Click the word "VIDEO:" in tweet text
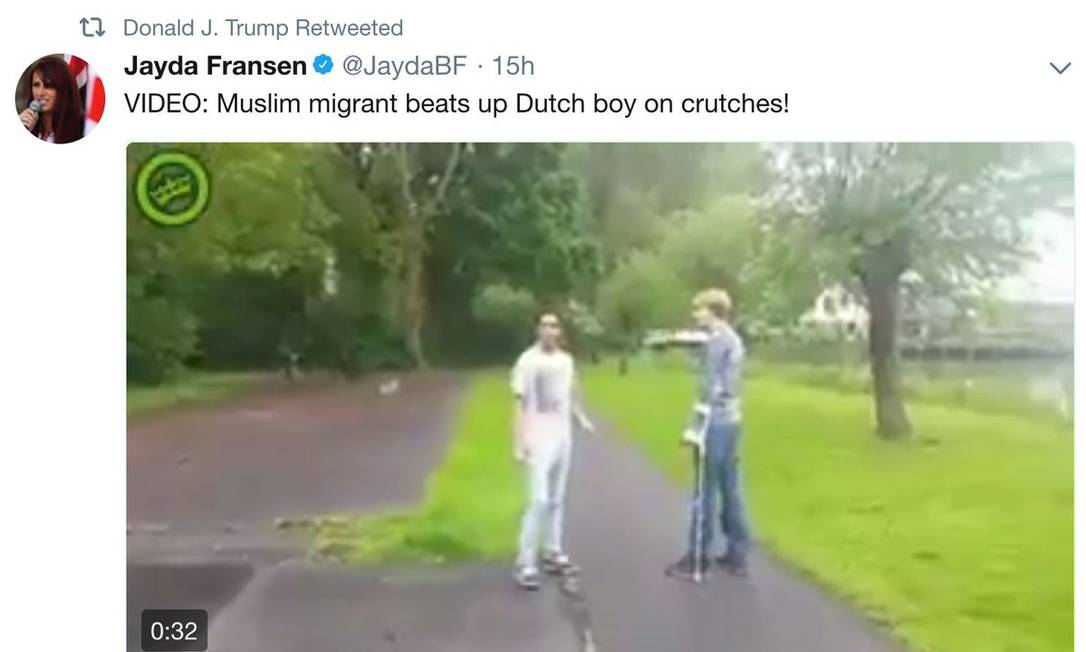Image resolution: width=1086 pixels, height=652 pixels. pyautogui.click(x=166, y=104)
